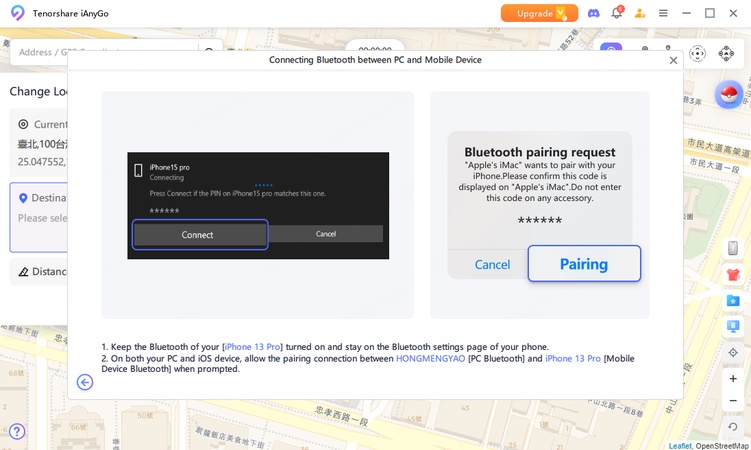The width and height of the screenshot is (751, 450).
Task: Click Connect in the PC pairing illustration
Action: pyautogui.click(x=200, y=235)
